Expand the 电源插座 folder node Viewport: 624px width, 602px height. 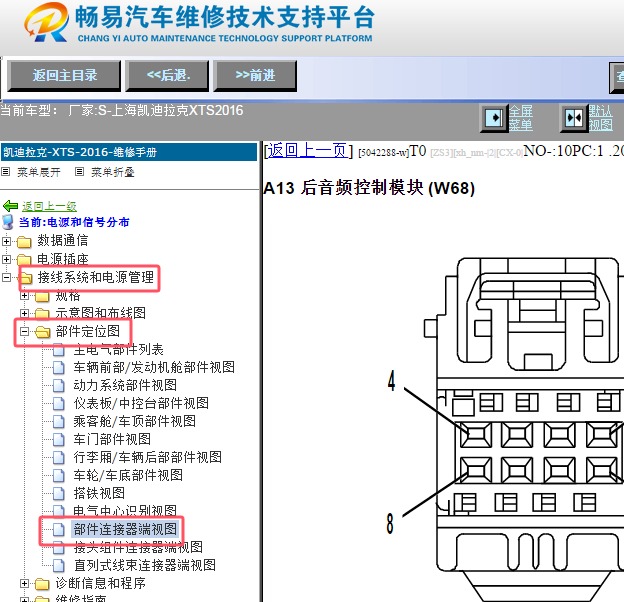tap(6, 259)
